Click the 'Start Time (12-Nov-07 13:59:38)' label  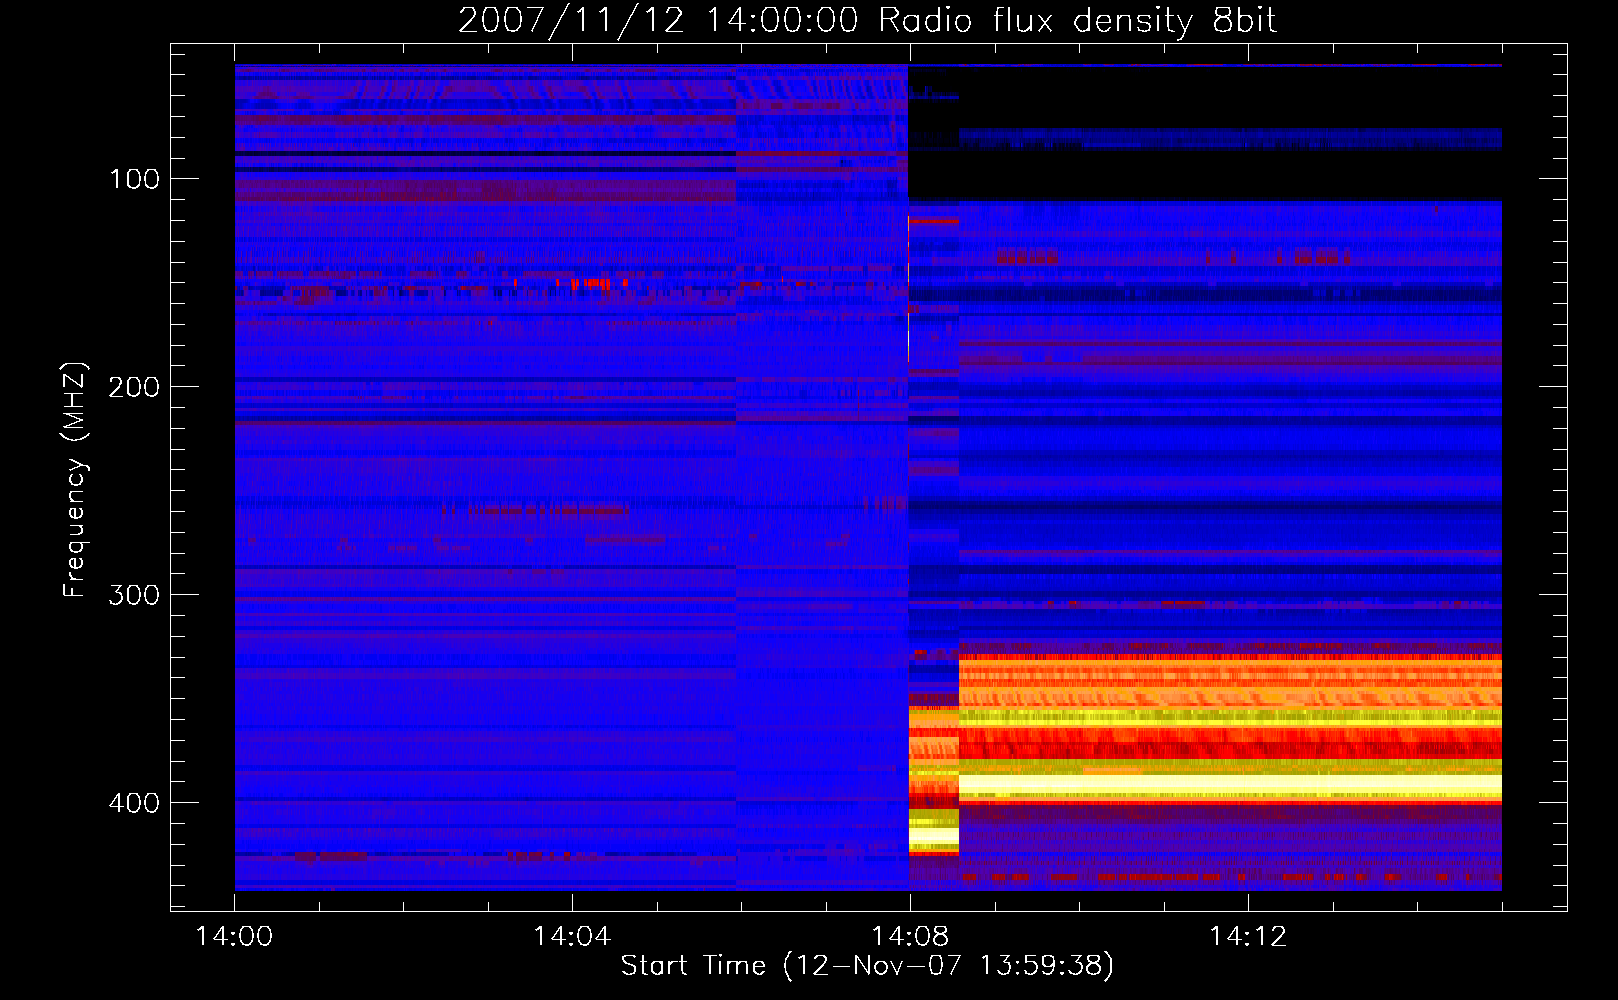pos(867,965)
